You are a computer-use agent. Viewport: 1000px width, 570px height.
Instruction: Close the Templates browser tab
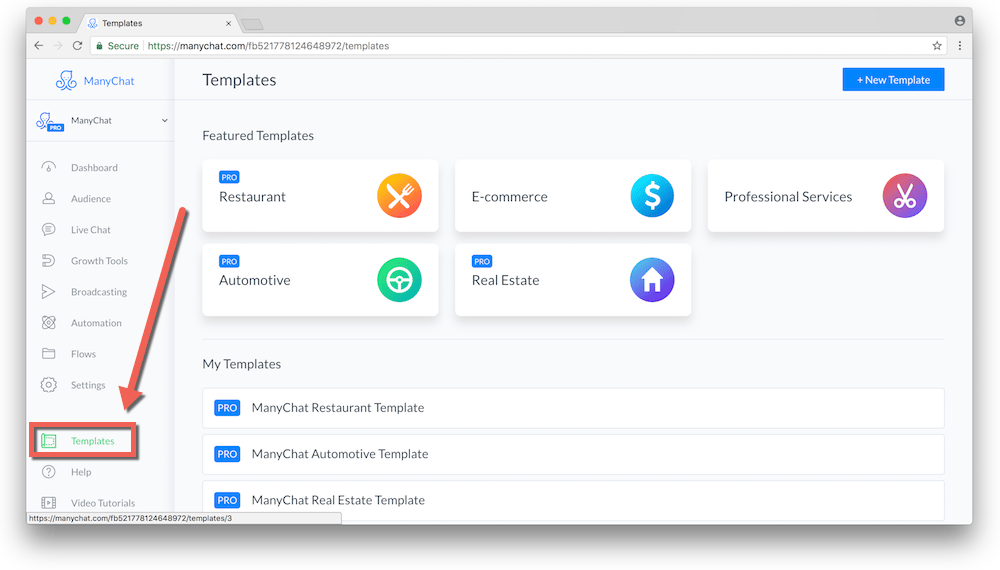coord(228,23)
